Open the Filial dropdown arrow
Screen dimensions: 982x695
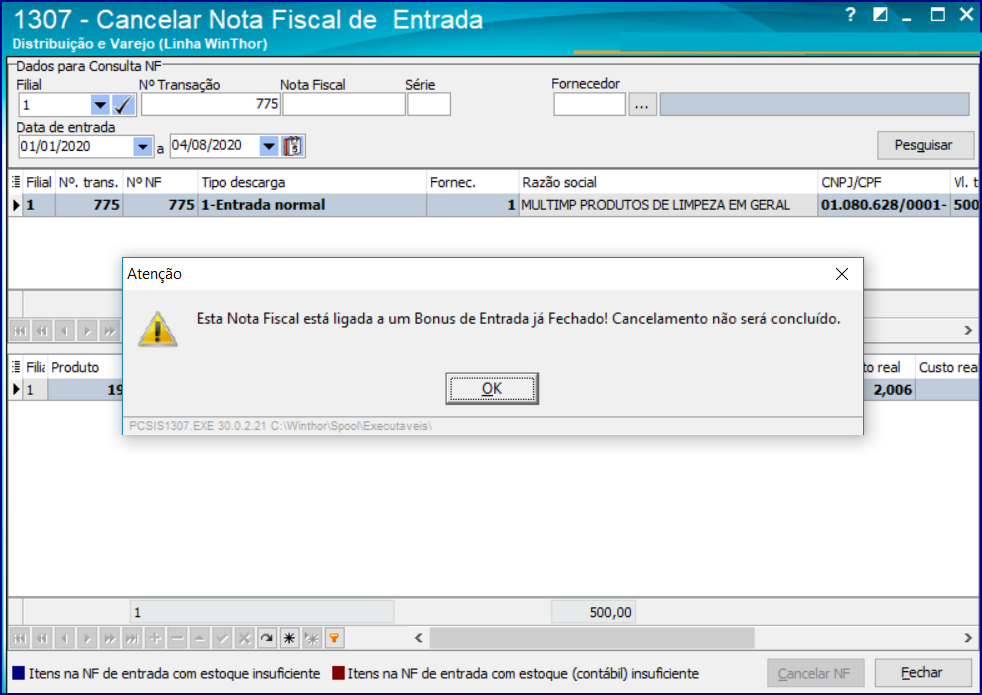tap(100, 105)
